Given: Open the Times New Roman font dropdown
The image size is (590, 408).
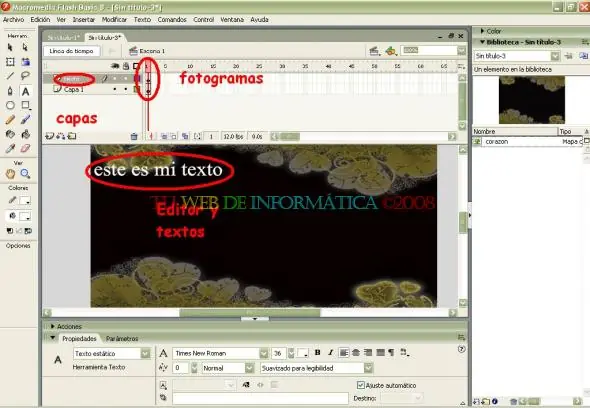Looking at the screenshot, I should point(264,353).
